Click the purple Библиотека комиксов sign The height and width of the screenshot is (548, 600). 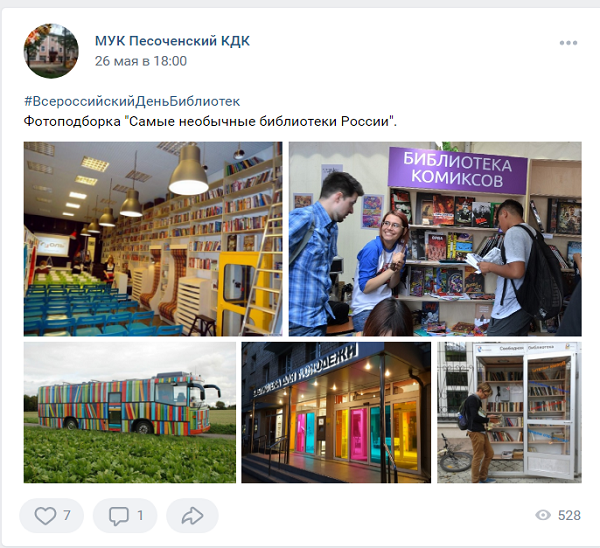pos(458,170)
